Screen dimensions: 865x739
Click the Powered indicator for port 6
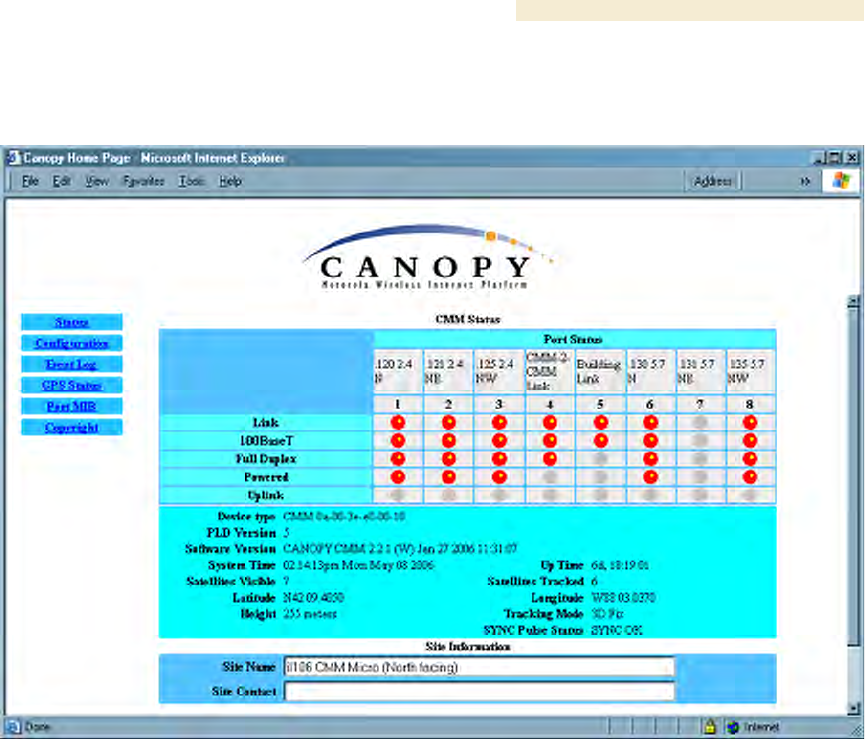coord(650,477)
